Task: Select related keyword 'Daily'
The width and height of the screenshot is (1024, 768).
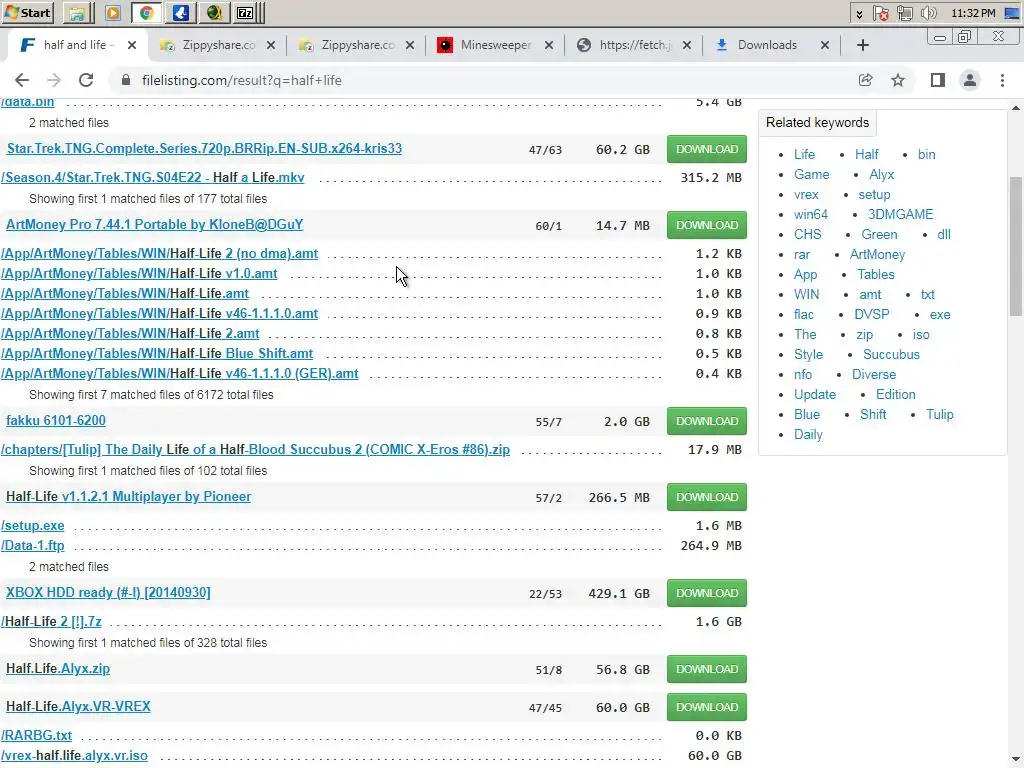Action: (808, 434)
